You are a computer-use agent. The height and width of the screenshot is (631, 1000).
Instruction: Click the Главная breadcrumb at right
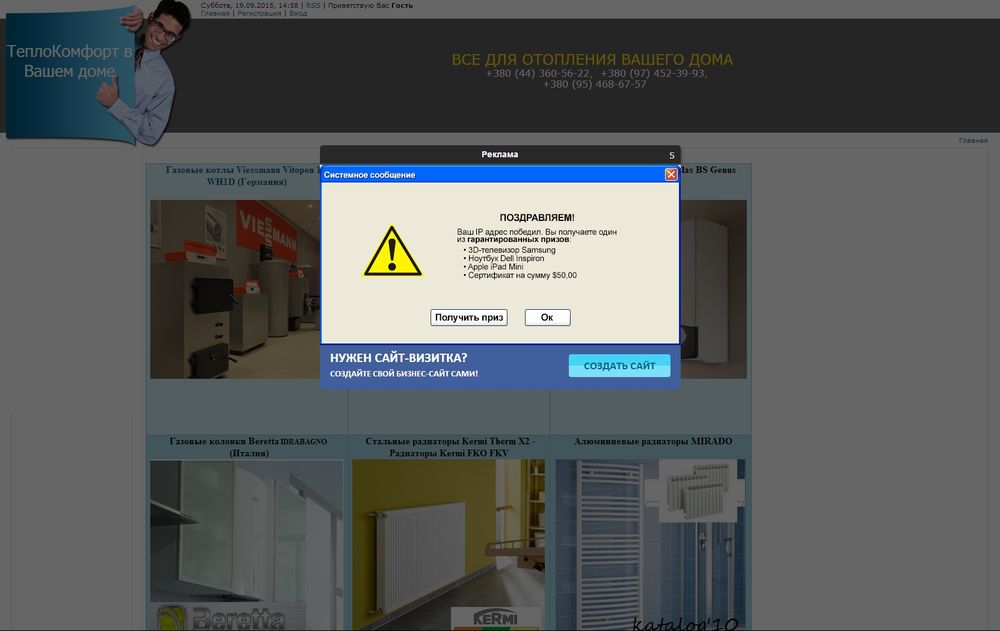[x=973, y=140]
